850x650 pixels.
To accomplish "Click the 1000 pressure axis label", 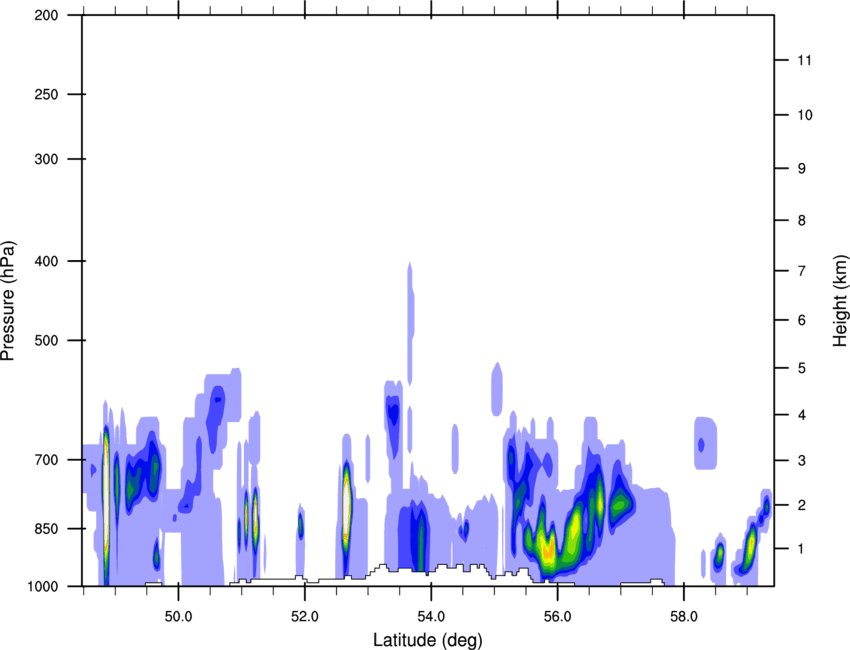I will 43,586.
